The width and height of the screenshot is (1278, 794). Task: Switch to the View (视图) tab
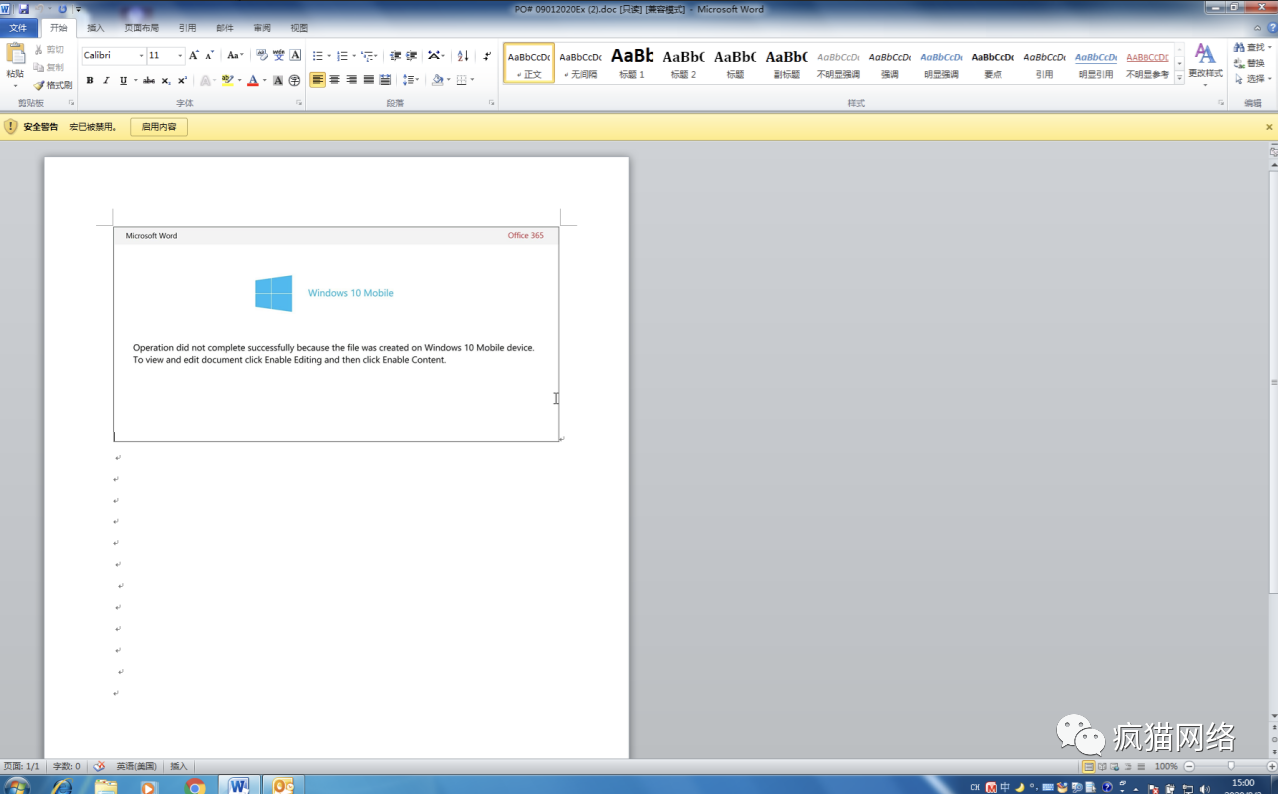(299, 28)
